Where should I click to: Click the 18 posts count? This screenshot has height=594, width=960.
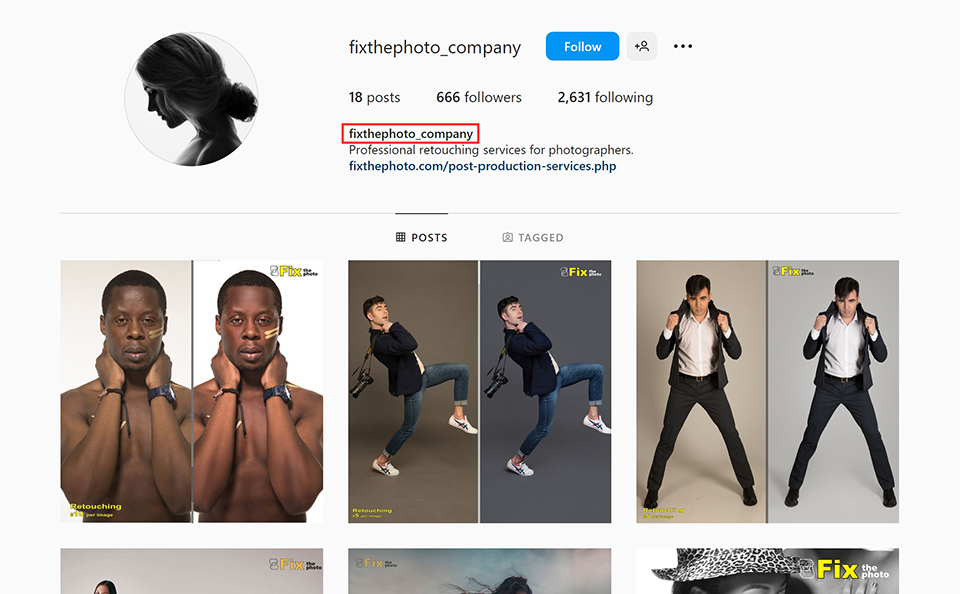pyautogui.click(x=374, y=97)
